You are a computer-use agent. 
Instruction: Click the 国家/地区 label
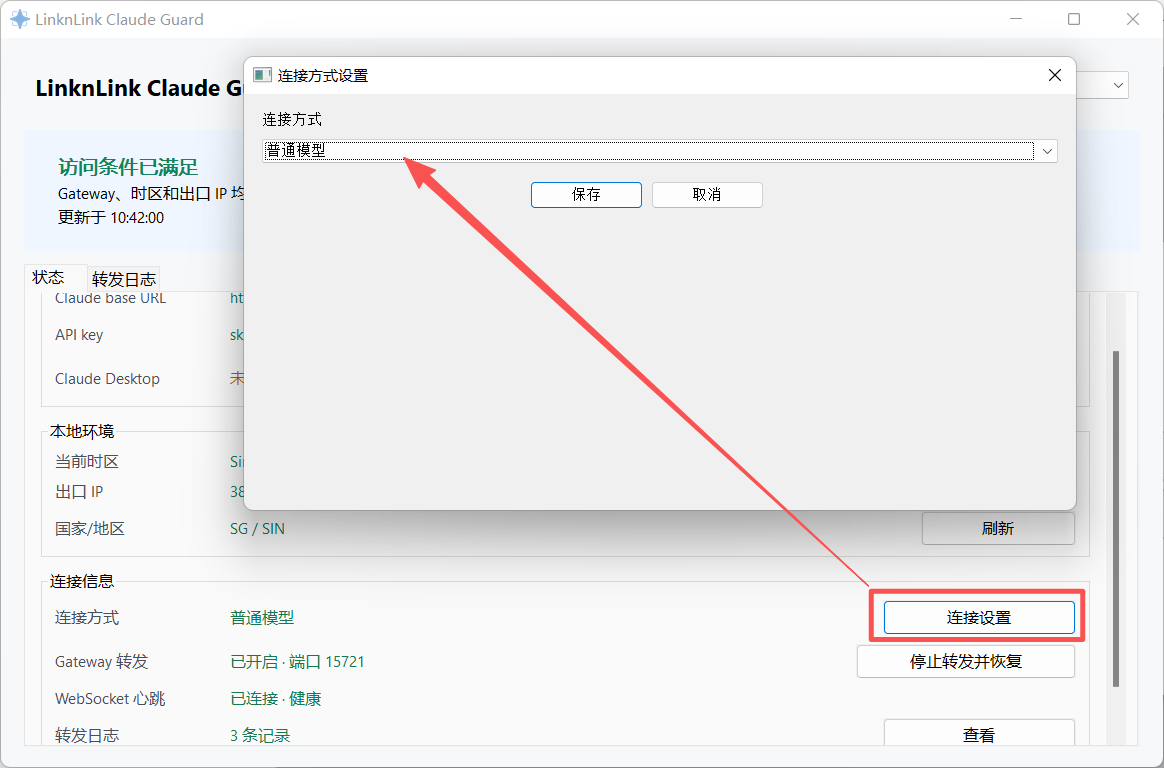click(90, 529)
